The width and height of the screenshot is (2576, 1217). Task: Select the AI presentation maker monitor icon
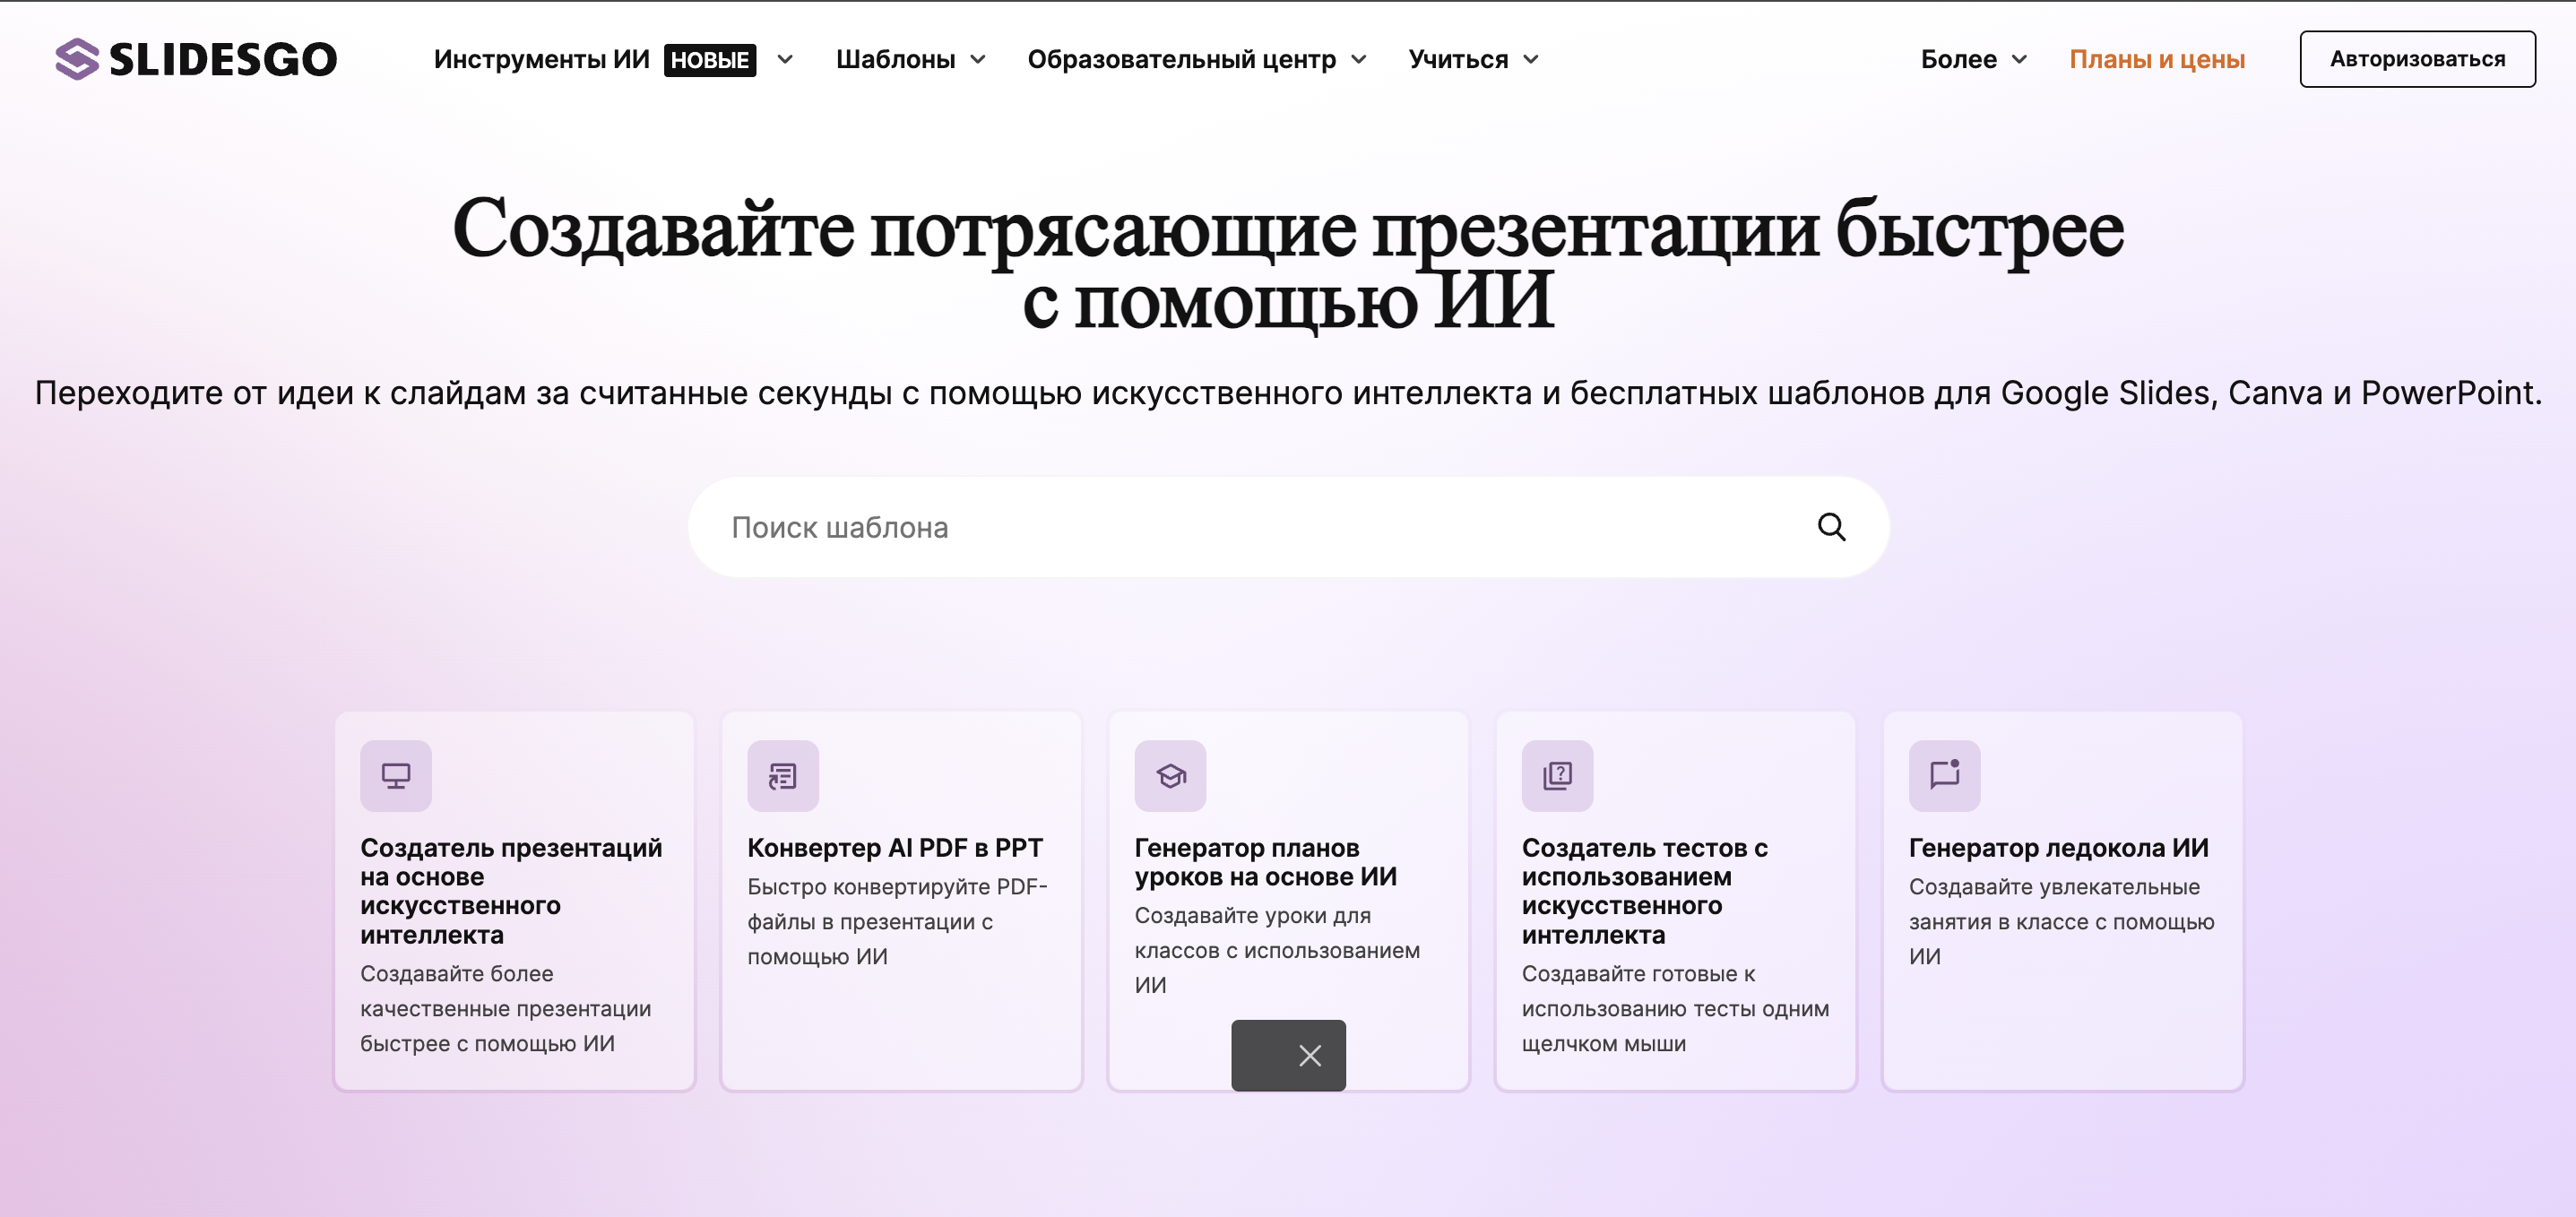coord(395,775)
